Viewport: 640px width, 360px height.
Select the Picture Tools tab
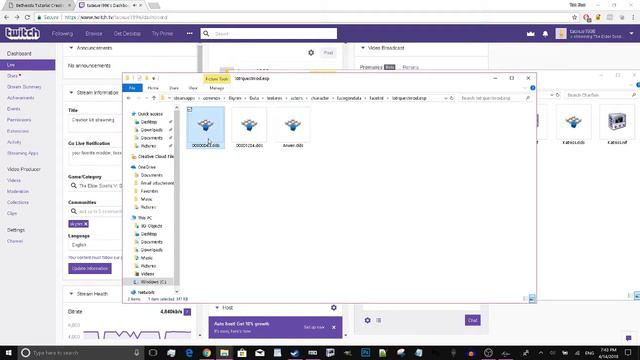[217, 79]
